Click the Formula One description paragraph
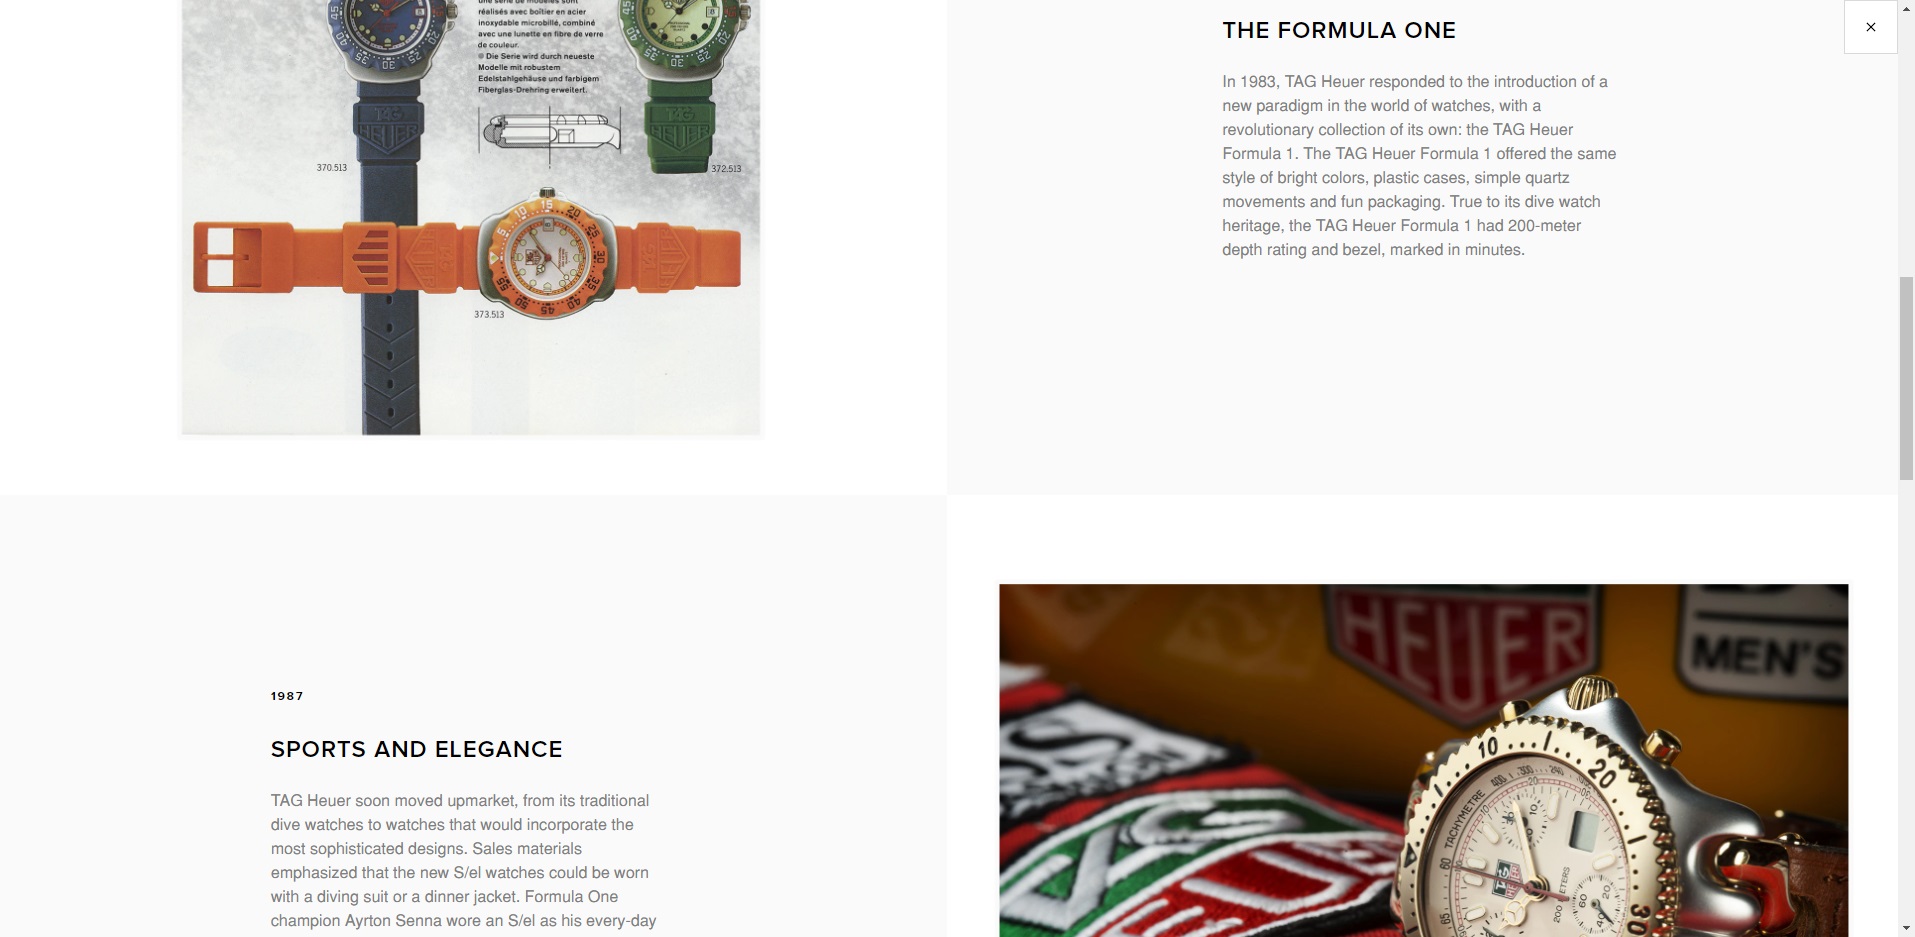 click(x=1419, y=165)
